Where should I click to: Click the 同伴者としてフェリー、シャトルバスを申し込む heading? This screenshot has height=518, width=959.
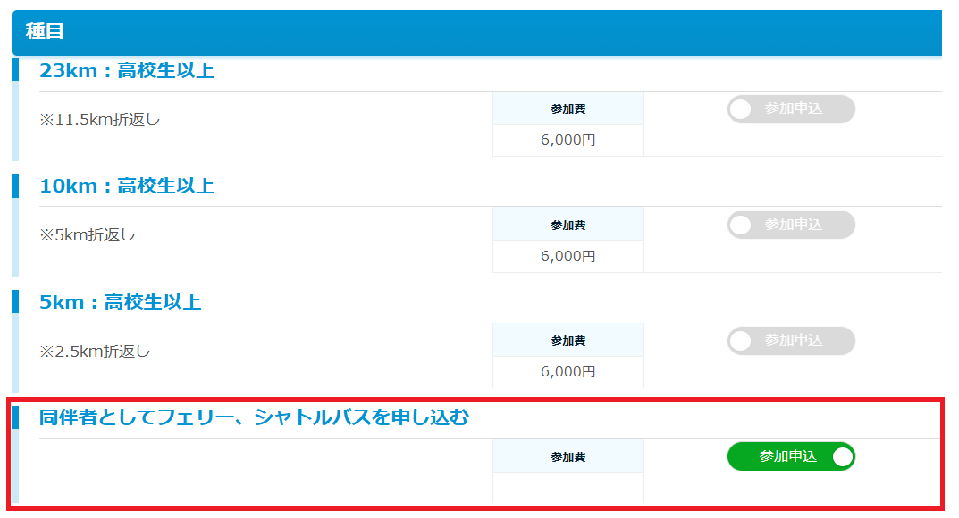point(253,418)
